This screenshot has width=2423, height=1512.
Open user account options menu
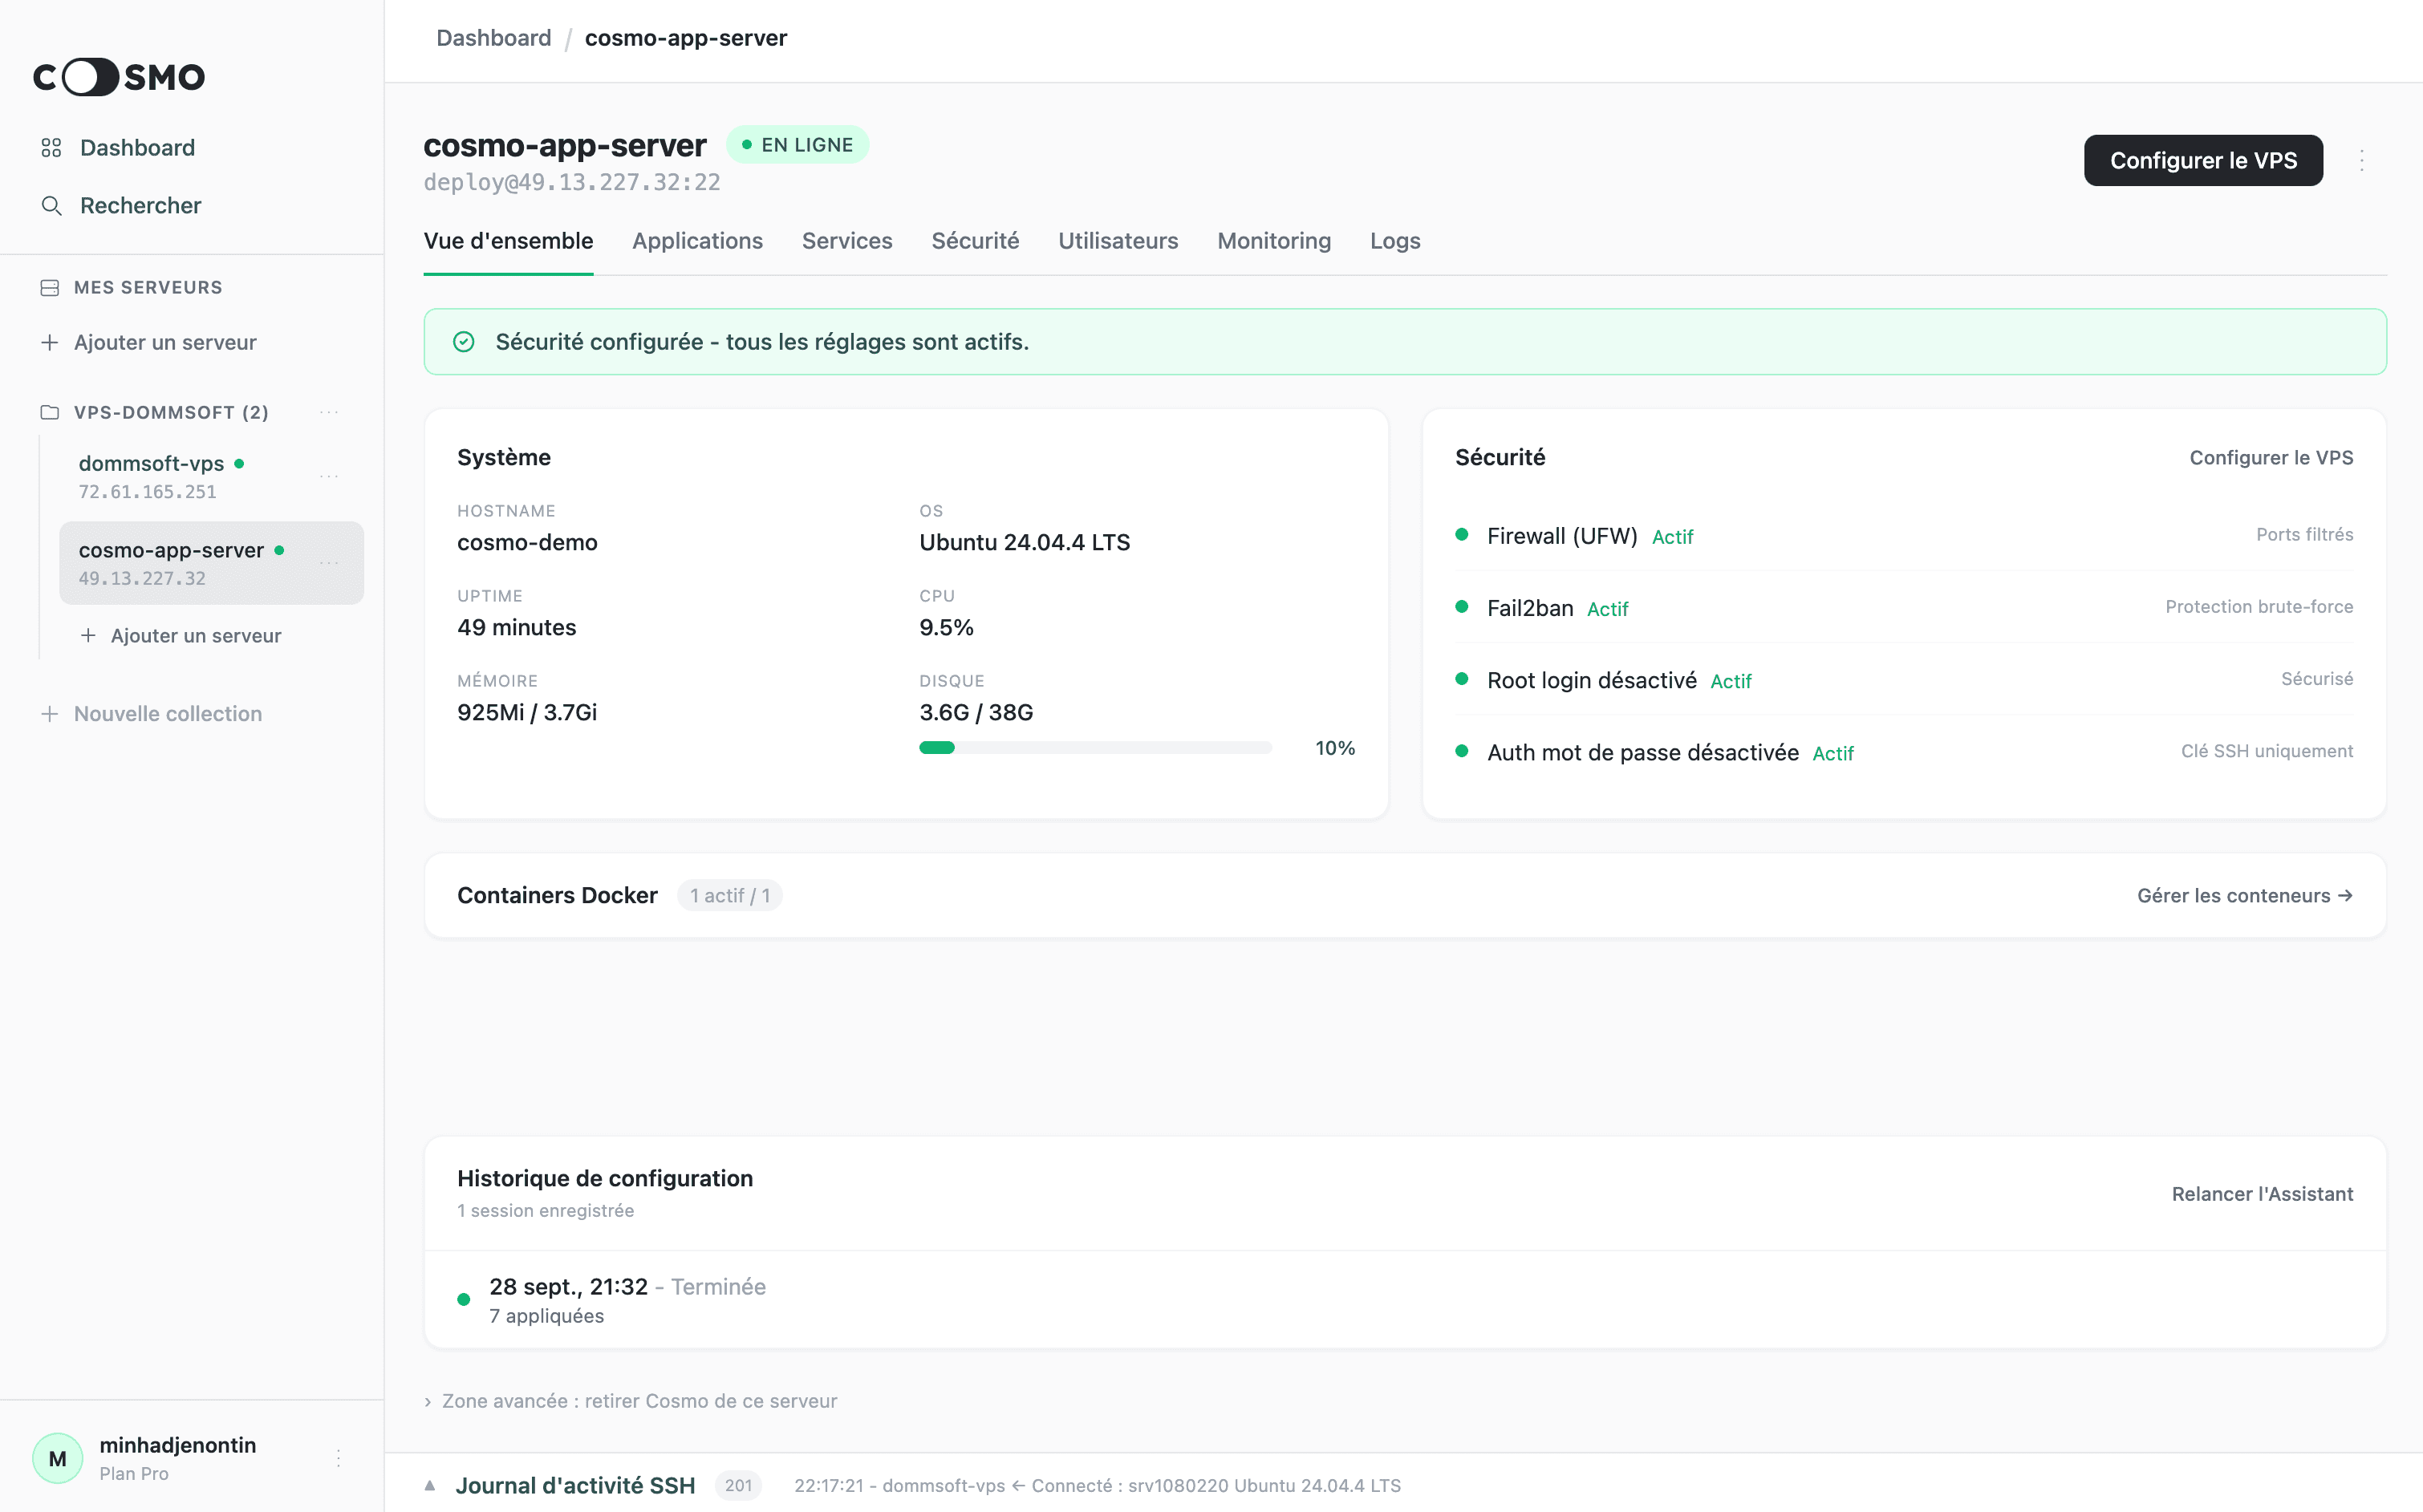click(339, 1458)
